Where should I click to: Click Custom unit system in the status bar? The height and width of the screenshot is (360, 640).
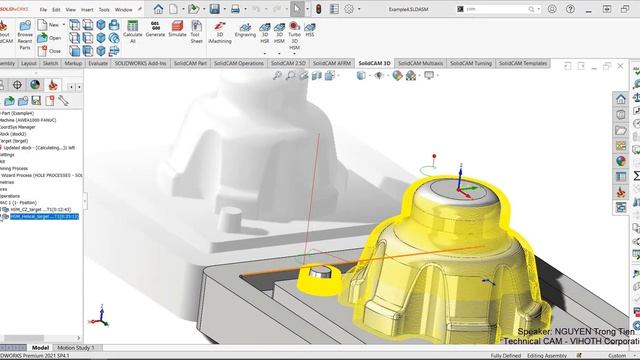617,356
